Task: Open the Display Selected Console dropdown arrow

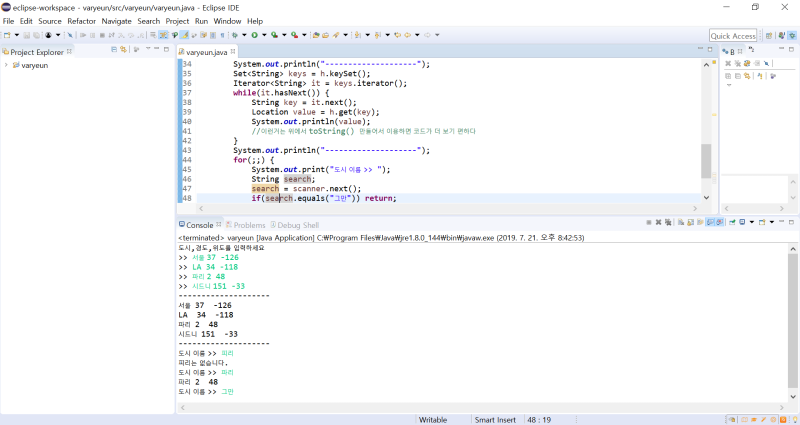Action: tap(752, 222)
